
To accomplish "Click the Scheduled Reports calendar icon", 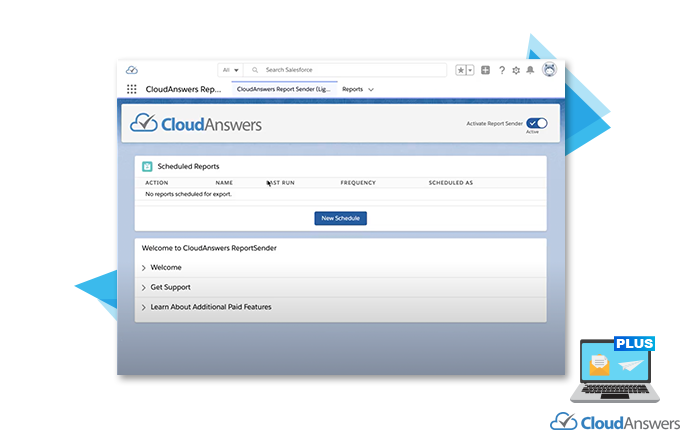I will (x=147, y=166).
